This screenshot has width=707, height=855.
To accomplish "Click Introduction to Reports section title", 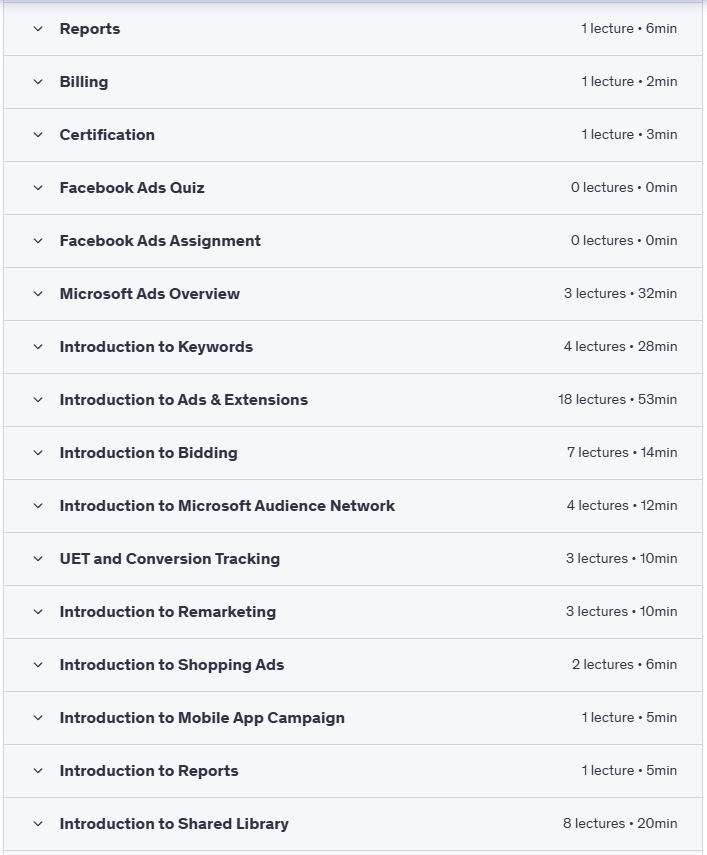I will point(149,771).
